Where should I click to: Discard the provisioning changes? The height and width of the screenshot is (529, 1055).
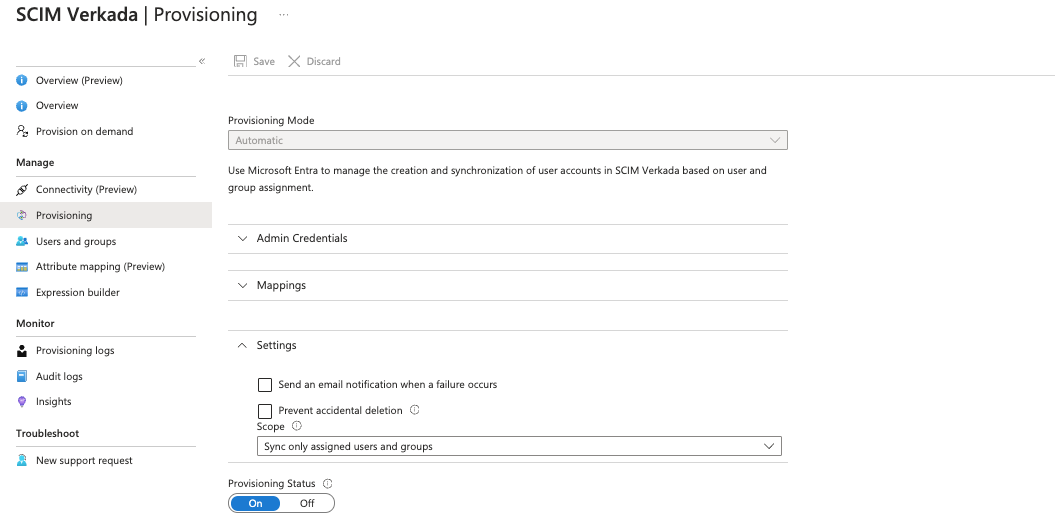(314, 61)
